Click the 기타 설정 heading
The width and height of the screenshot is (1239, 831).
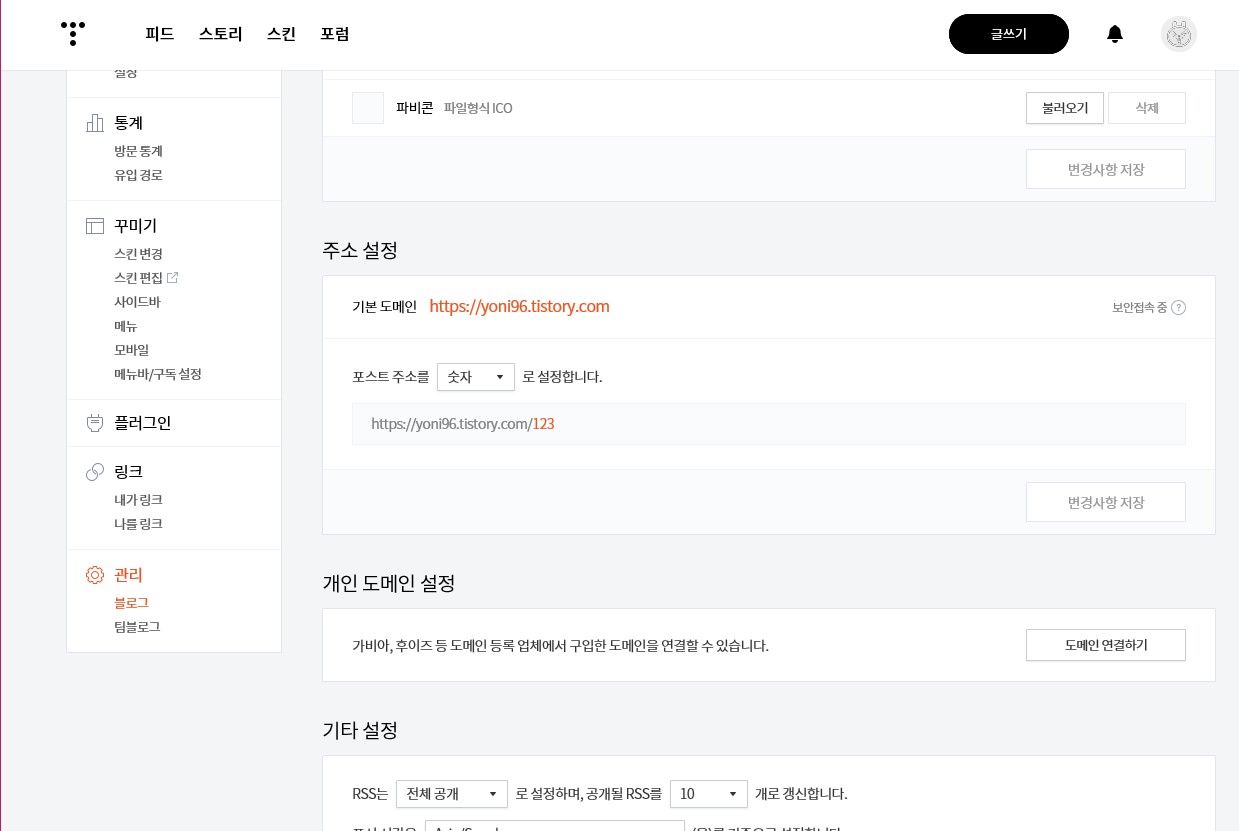pos(360,730)
